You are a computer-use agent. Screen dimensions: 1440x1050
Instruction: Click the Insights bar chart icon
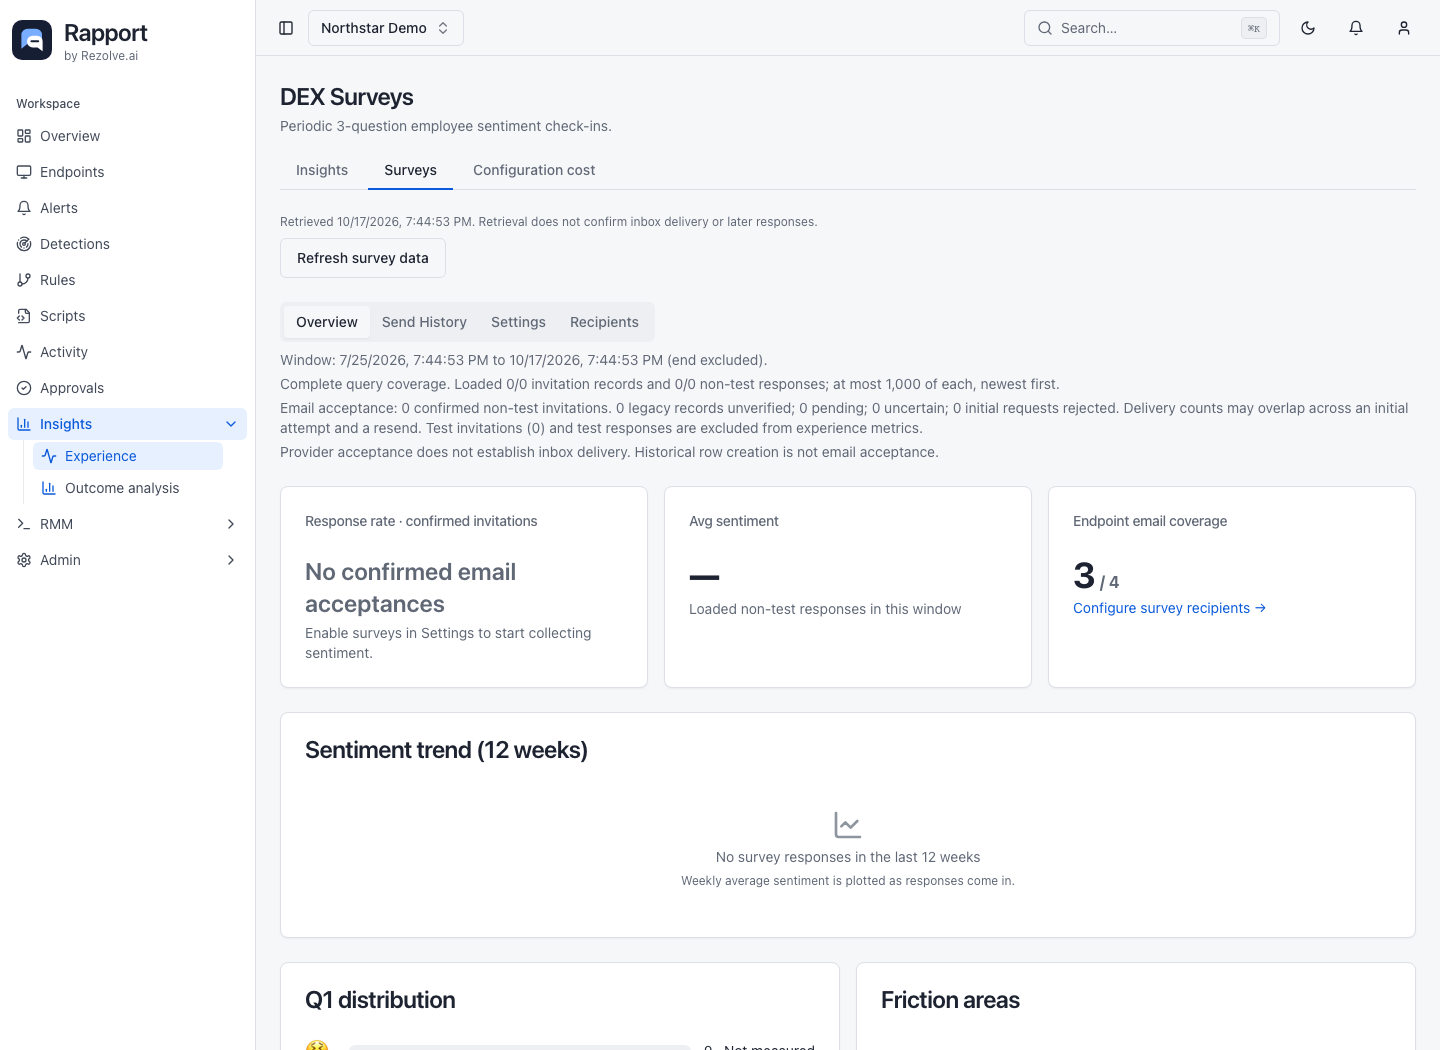click(24, 424)
